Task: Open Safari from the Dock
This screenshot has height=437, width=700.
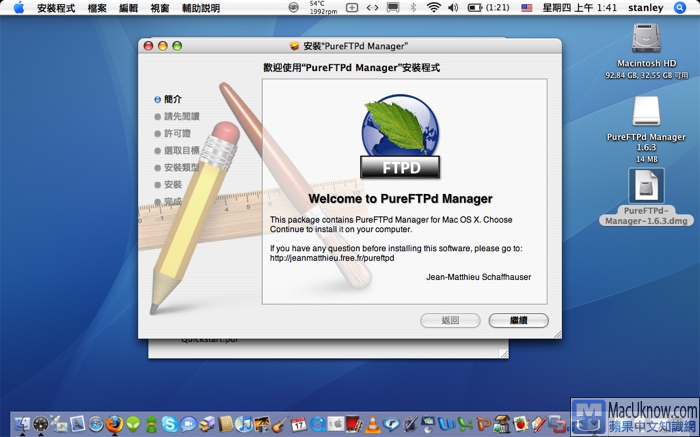Action: (x=96, y=424)
